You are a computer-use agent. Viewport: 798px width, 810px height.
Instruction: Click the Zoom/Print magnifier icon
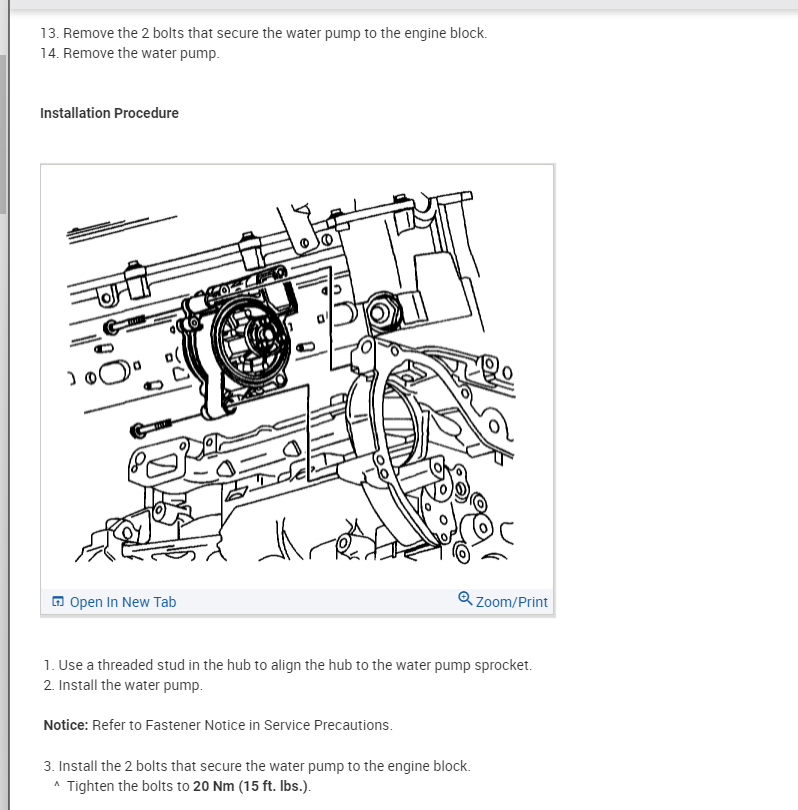[465, 598]
